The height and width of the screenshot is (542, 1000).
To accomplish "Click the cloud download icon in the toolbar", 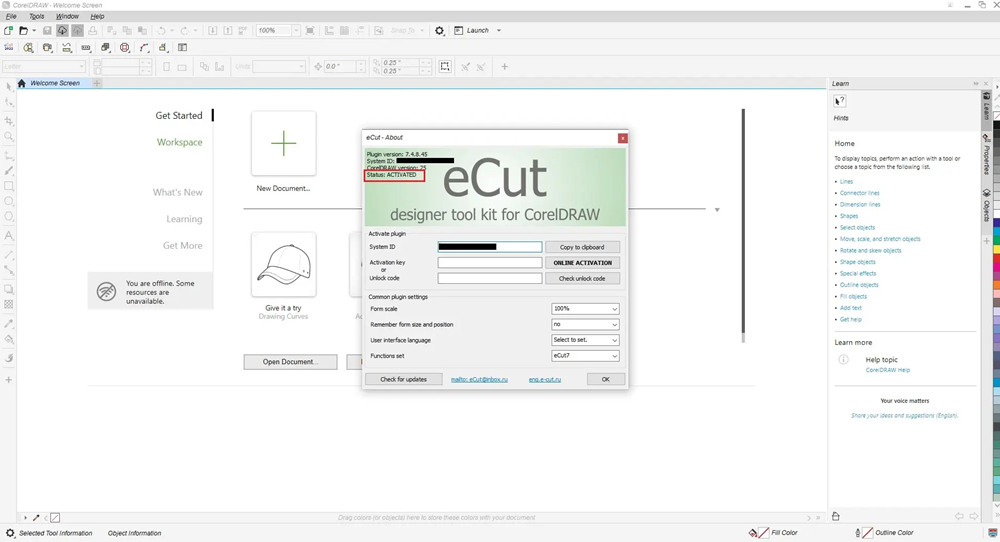I will pos(62,31).
